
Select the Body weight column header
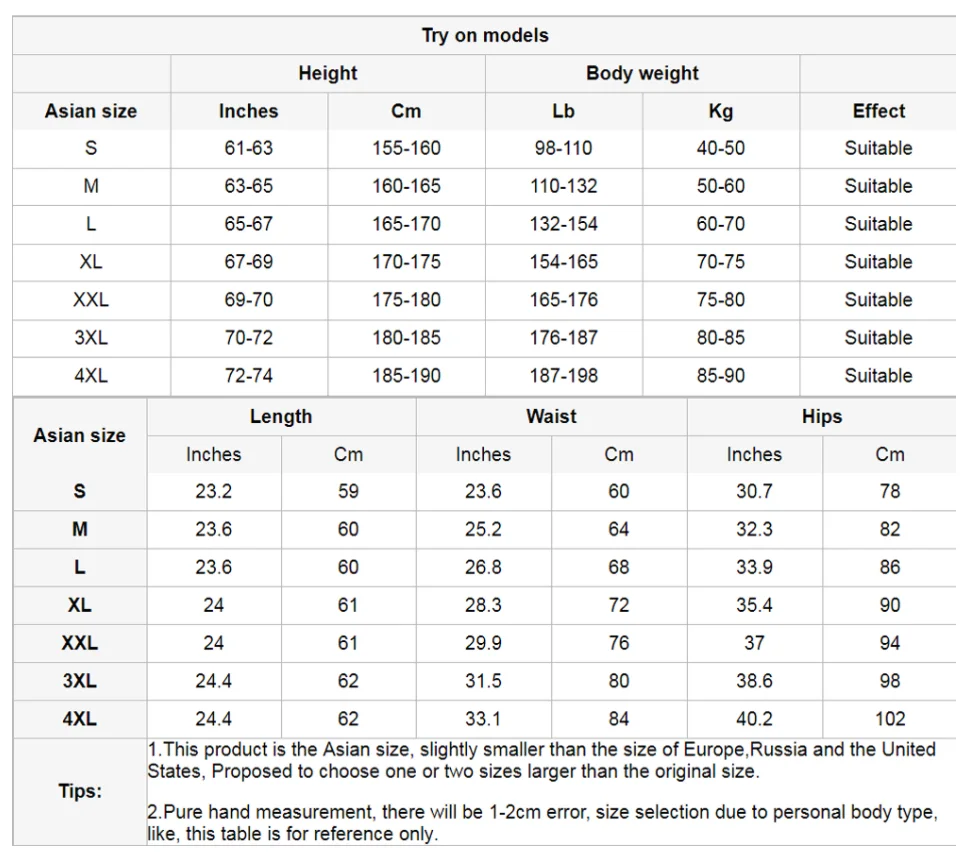[642, 73]
